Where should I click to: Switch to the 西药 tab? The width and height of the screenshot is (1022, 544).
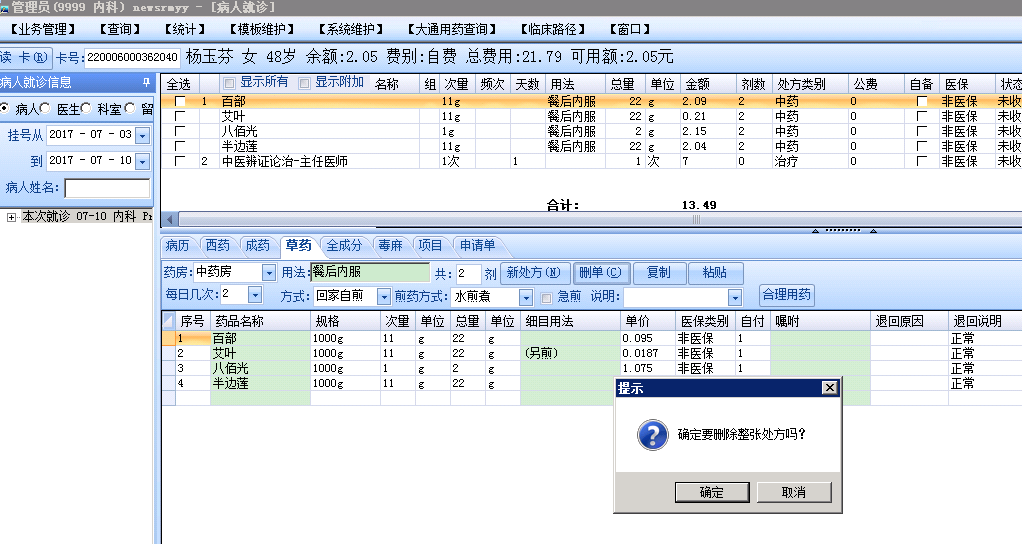pyautogui.click(x=218, y=246)
